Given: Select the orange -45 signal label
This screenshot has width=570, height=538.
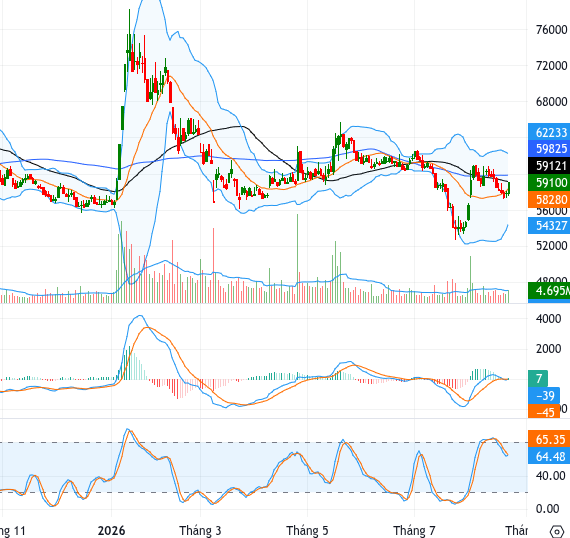Looking at the screenshot, I should tap(544, 412).
